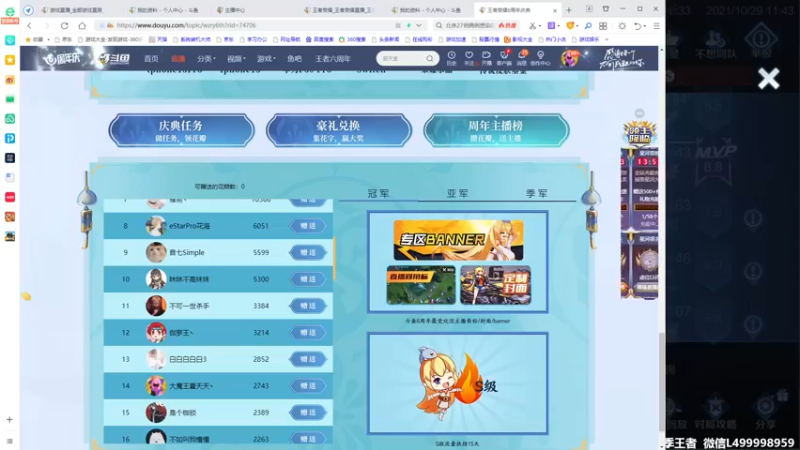Expand the address bar dropdown chevron

(419, 25)
